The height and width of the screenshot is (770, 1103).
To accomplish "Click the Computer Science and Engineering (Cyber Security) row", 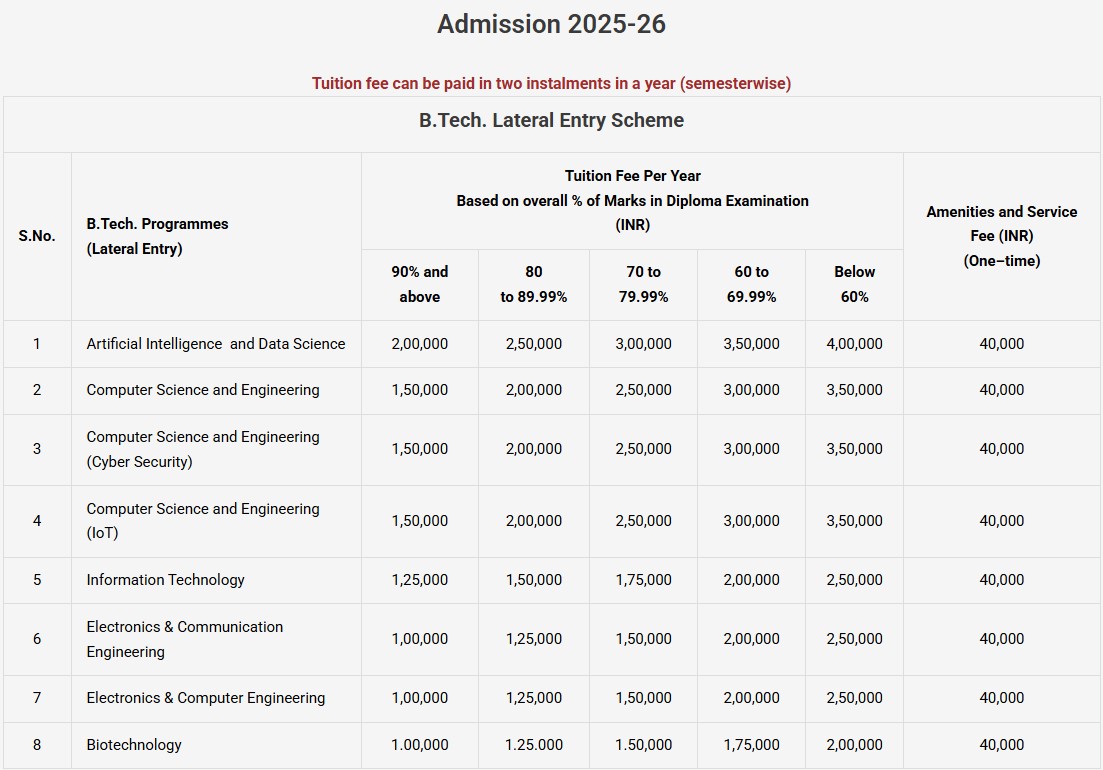I will (203, 449).
